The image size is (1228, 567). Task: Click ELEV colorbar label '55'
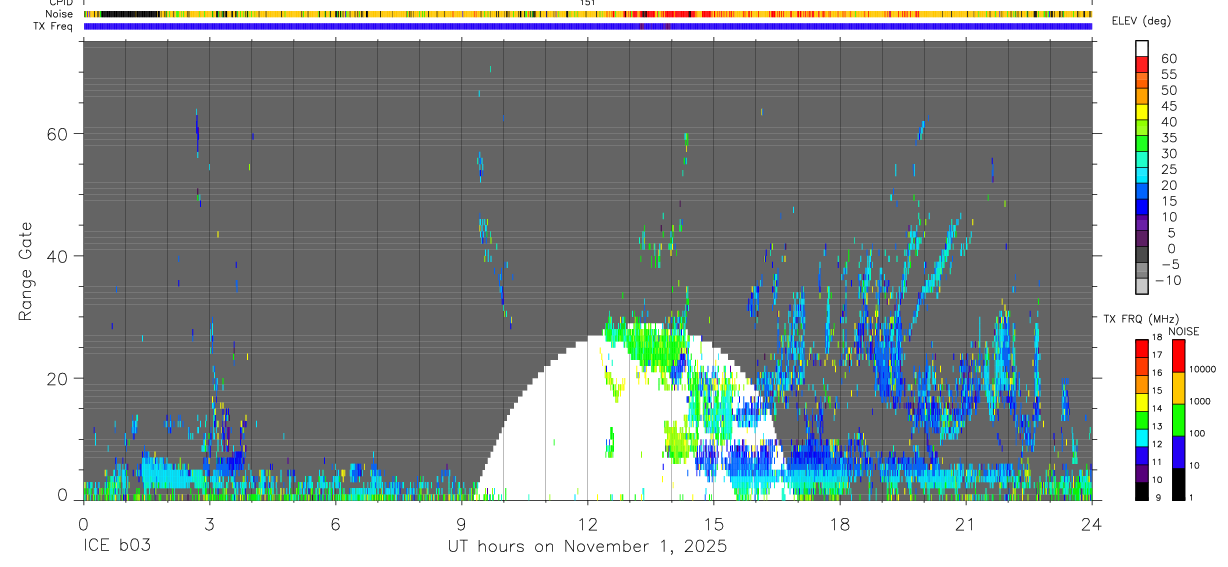[1168, 75]
